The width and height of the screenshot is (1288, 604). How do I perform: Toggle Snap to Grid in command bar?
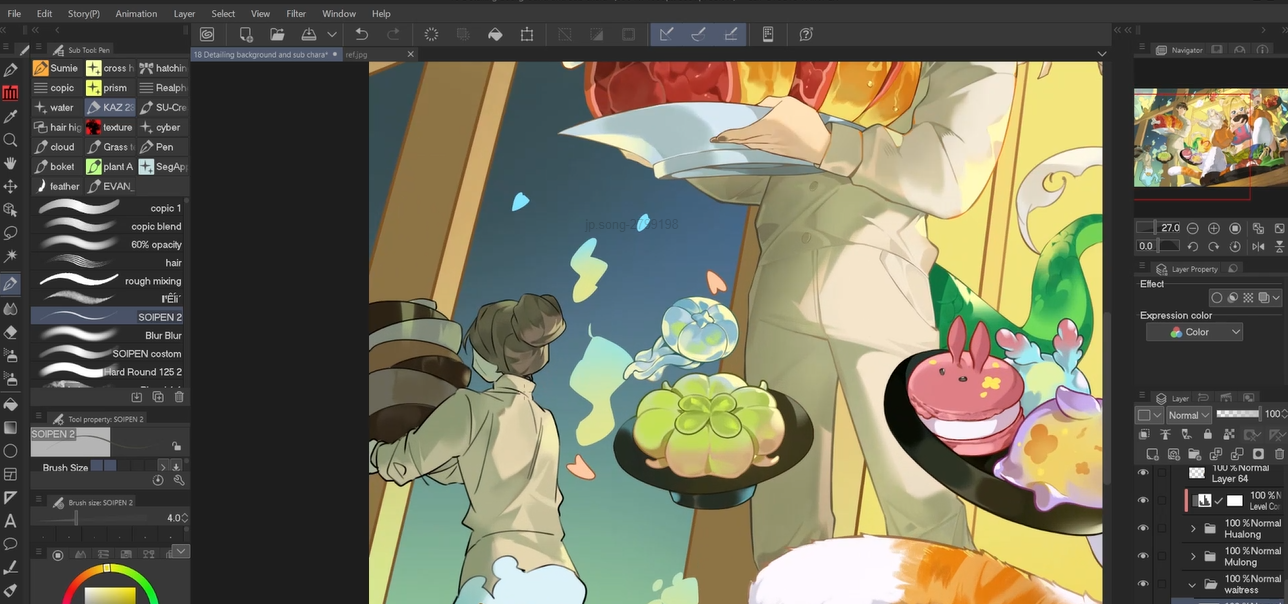730,34
